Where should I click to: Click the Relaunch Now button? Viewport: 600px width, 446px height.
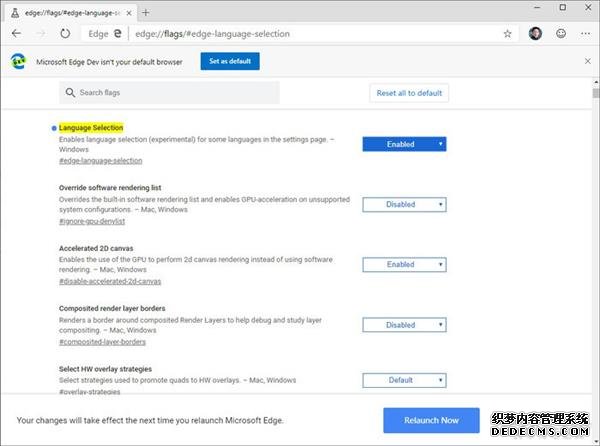431,420
